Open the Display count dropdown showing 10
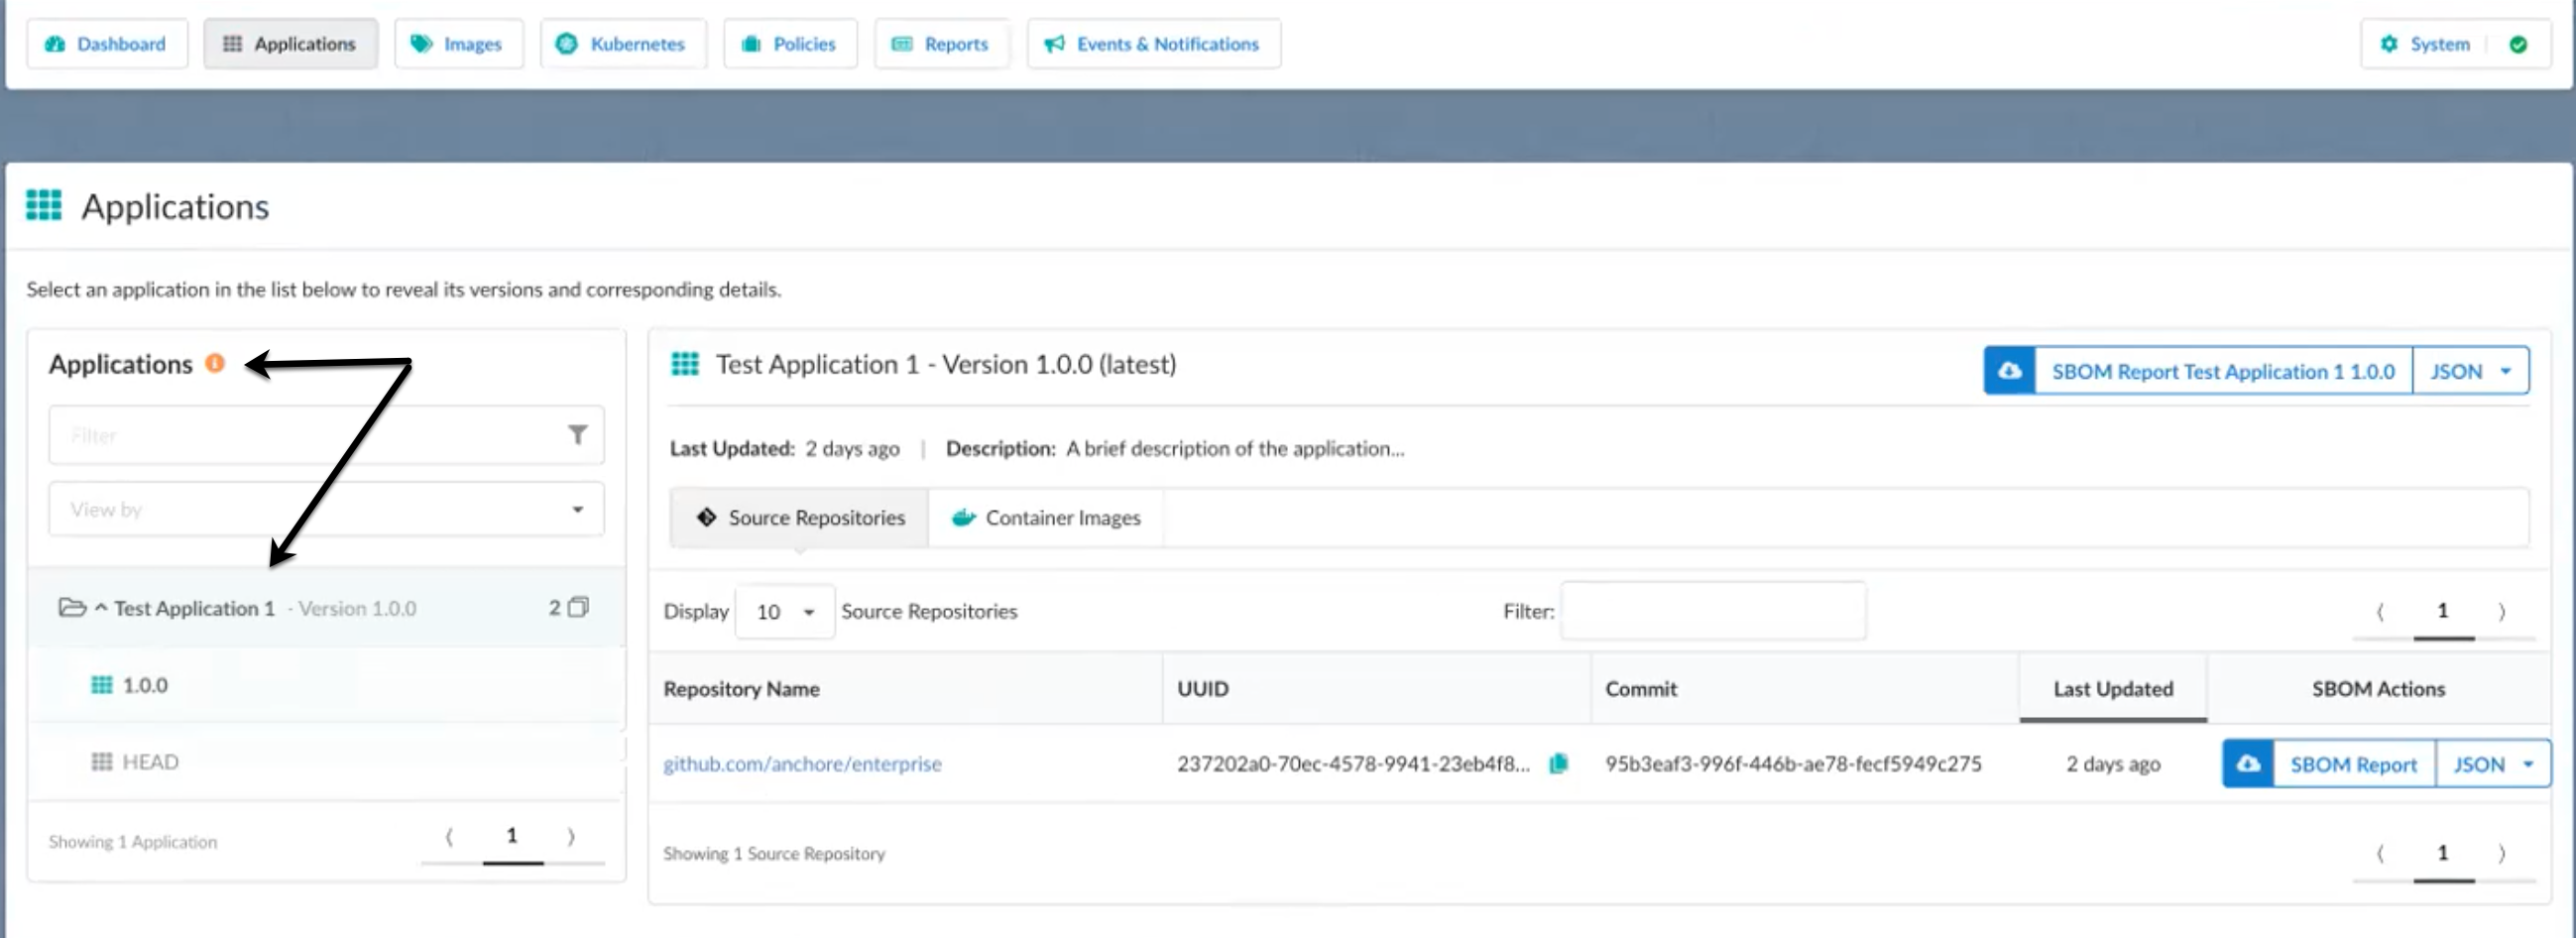This screenshot has height=938, width=2576. (x=784, y=611)
